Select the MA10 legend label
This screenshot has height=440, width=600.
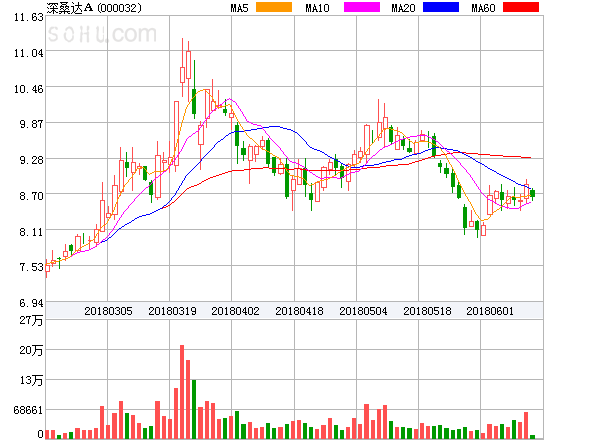point(317,8)
